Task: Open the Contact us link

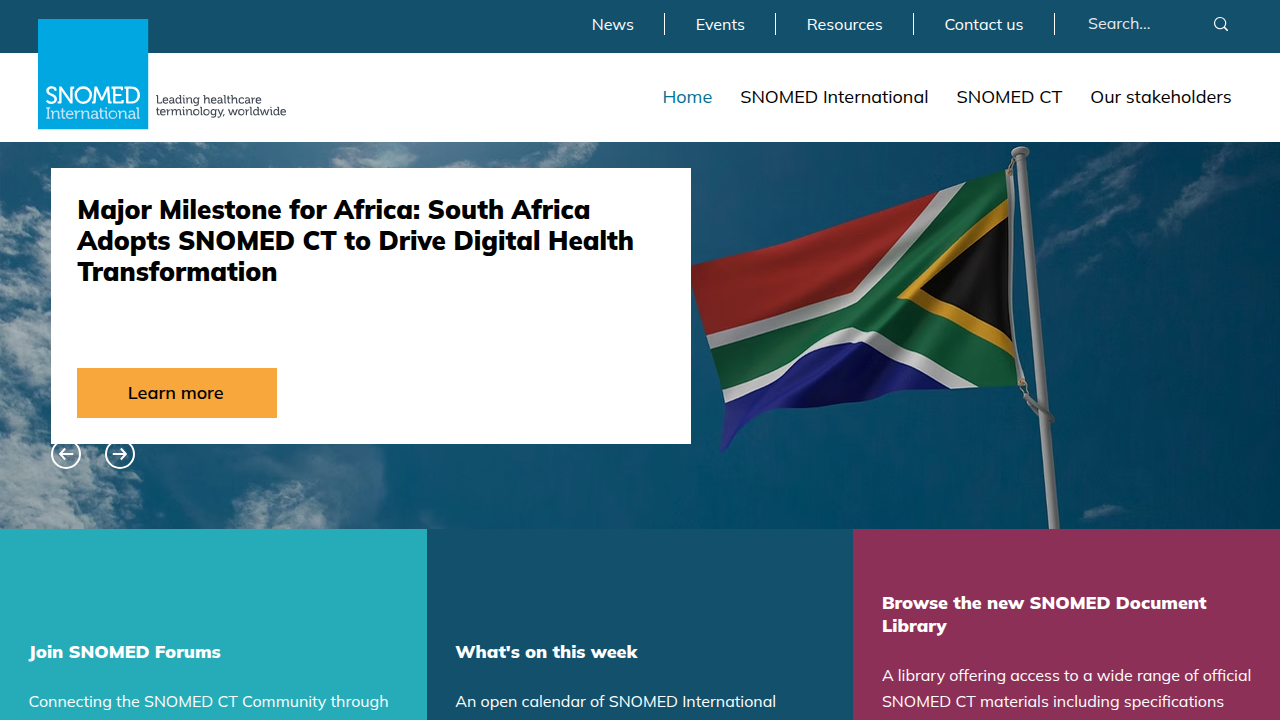Action: [984, 24]
